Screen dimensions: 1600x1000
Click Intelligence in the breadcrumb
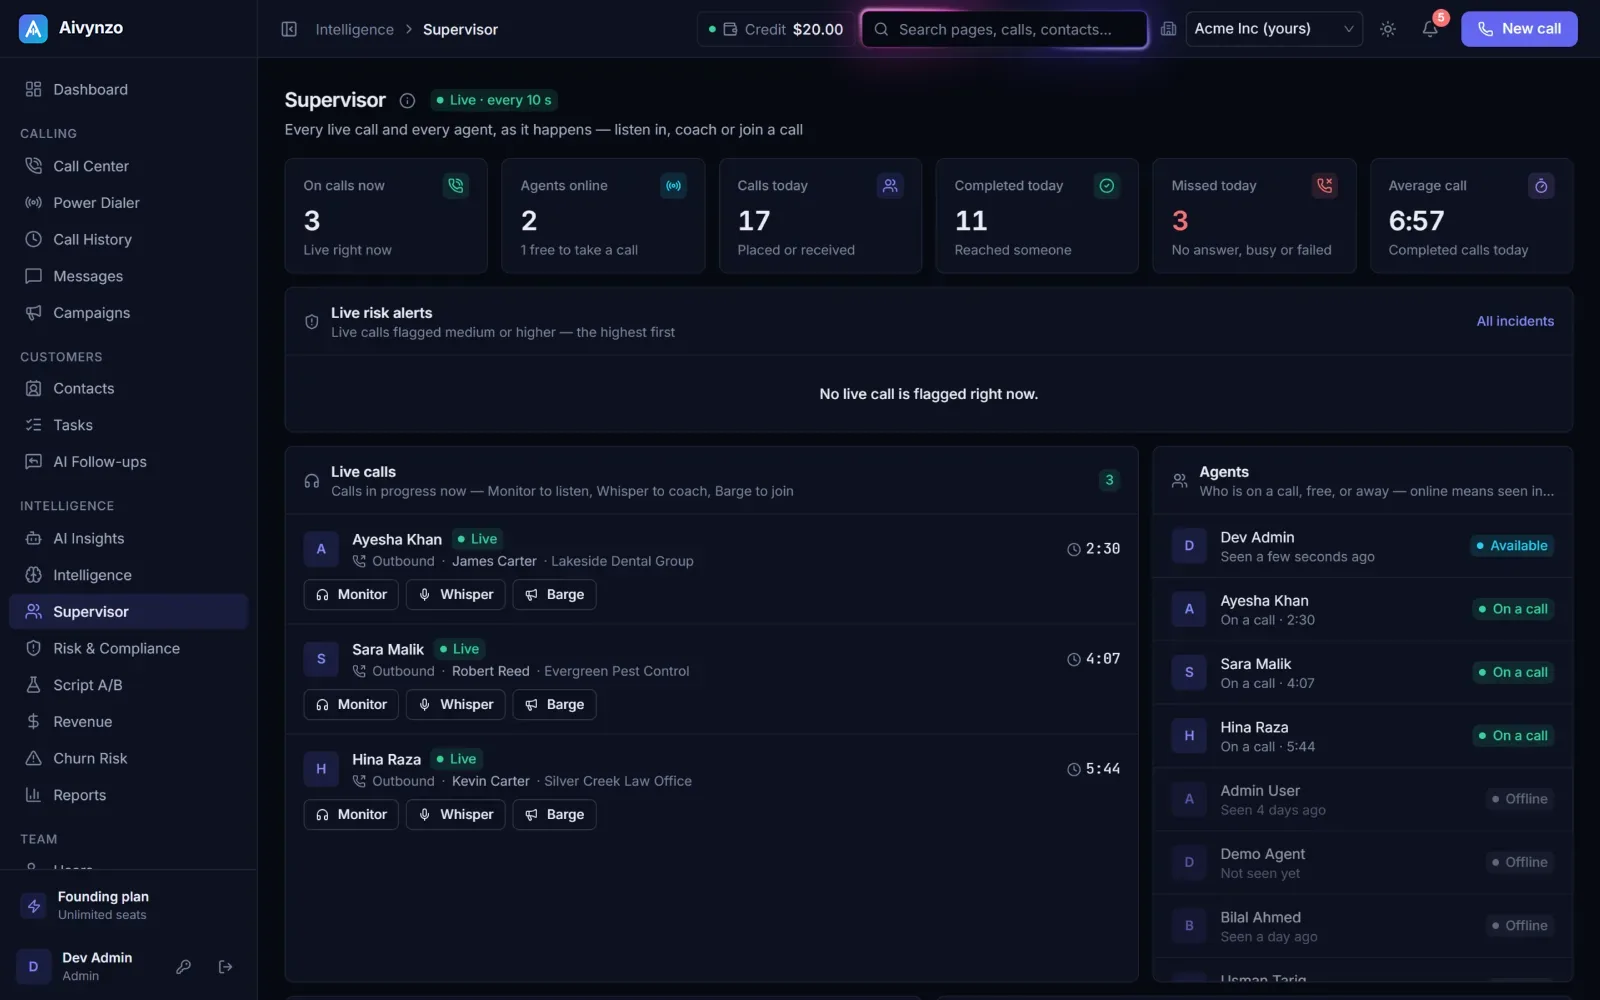(355, 29)
